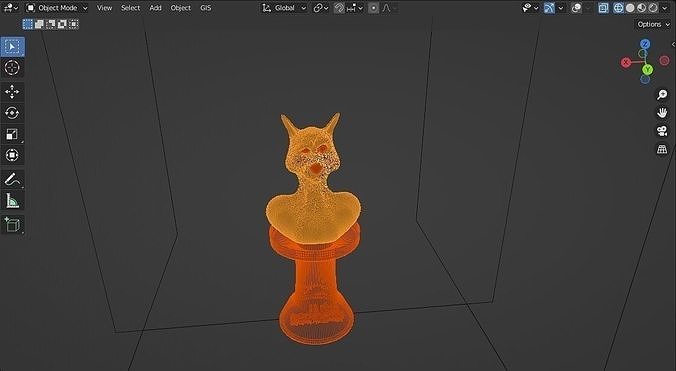Select the Add Cube tool

pos(12,224)
